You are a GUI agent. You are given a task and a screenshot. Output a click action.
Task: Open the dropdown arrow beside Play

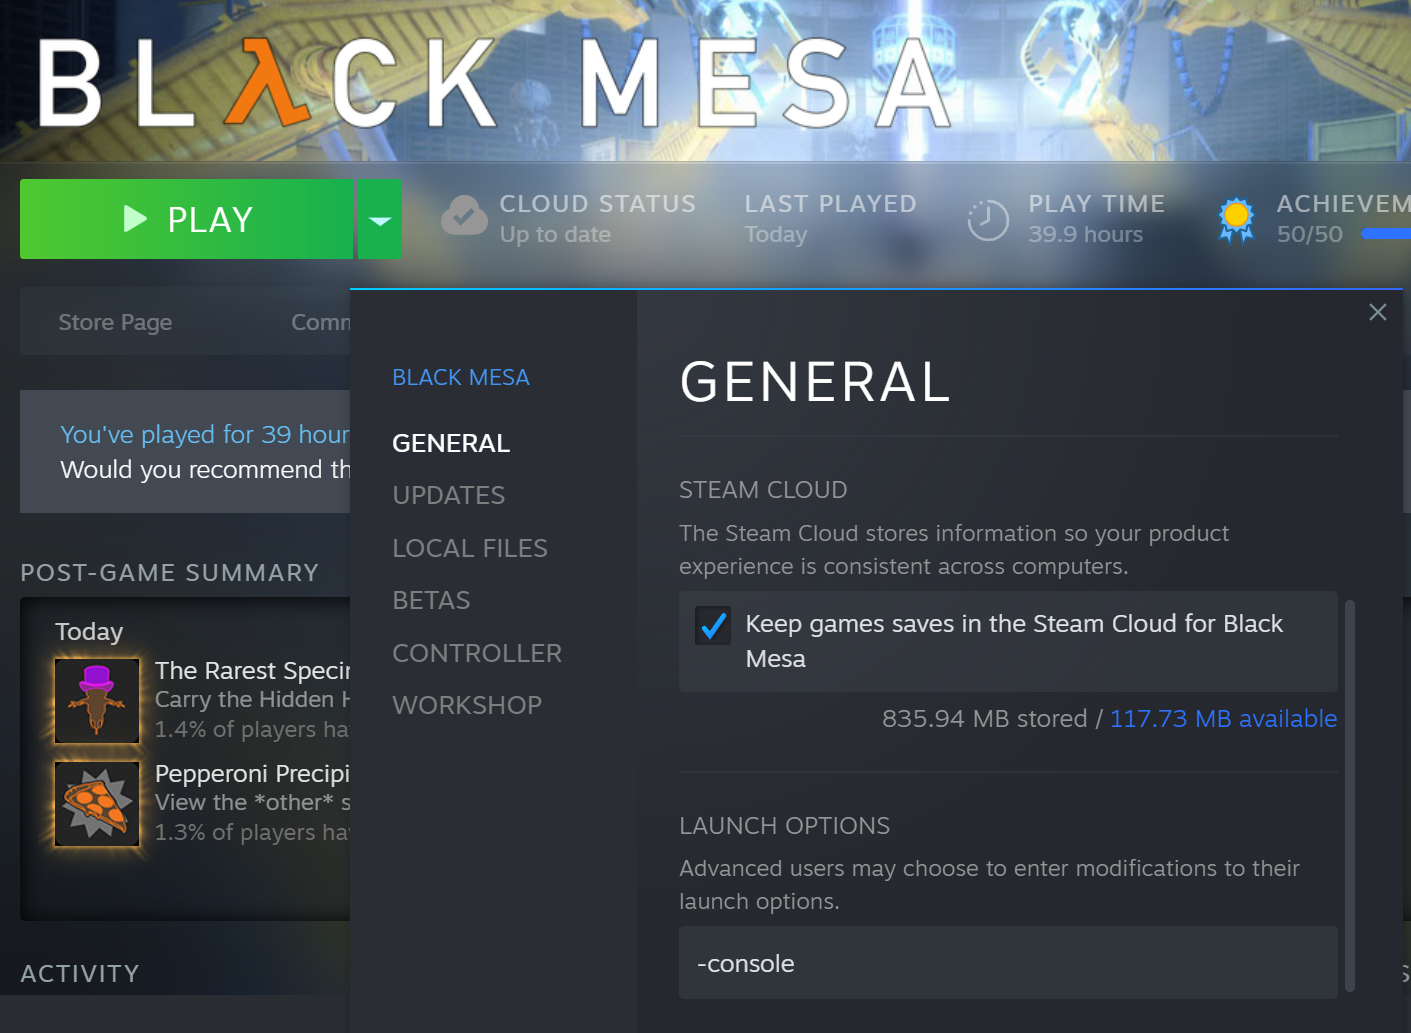[380, 219]
